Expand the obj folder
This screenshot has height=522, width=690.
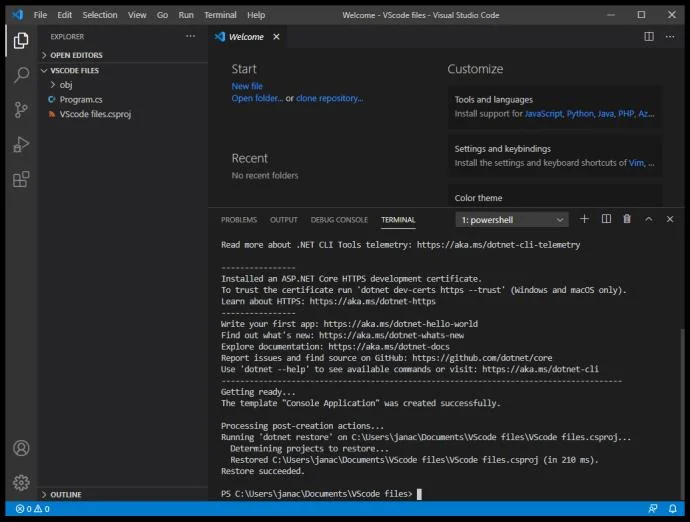pos(123,85)
